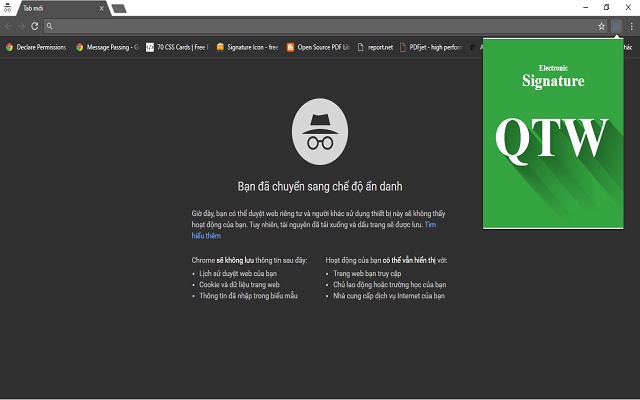Open 'PDFjet - high perform' bookmark
This screenshot has height=400, width=640.
431,47
